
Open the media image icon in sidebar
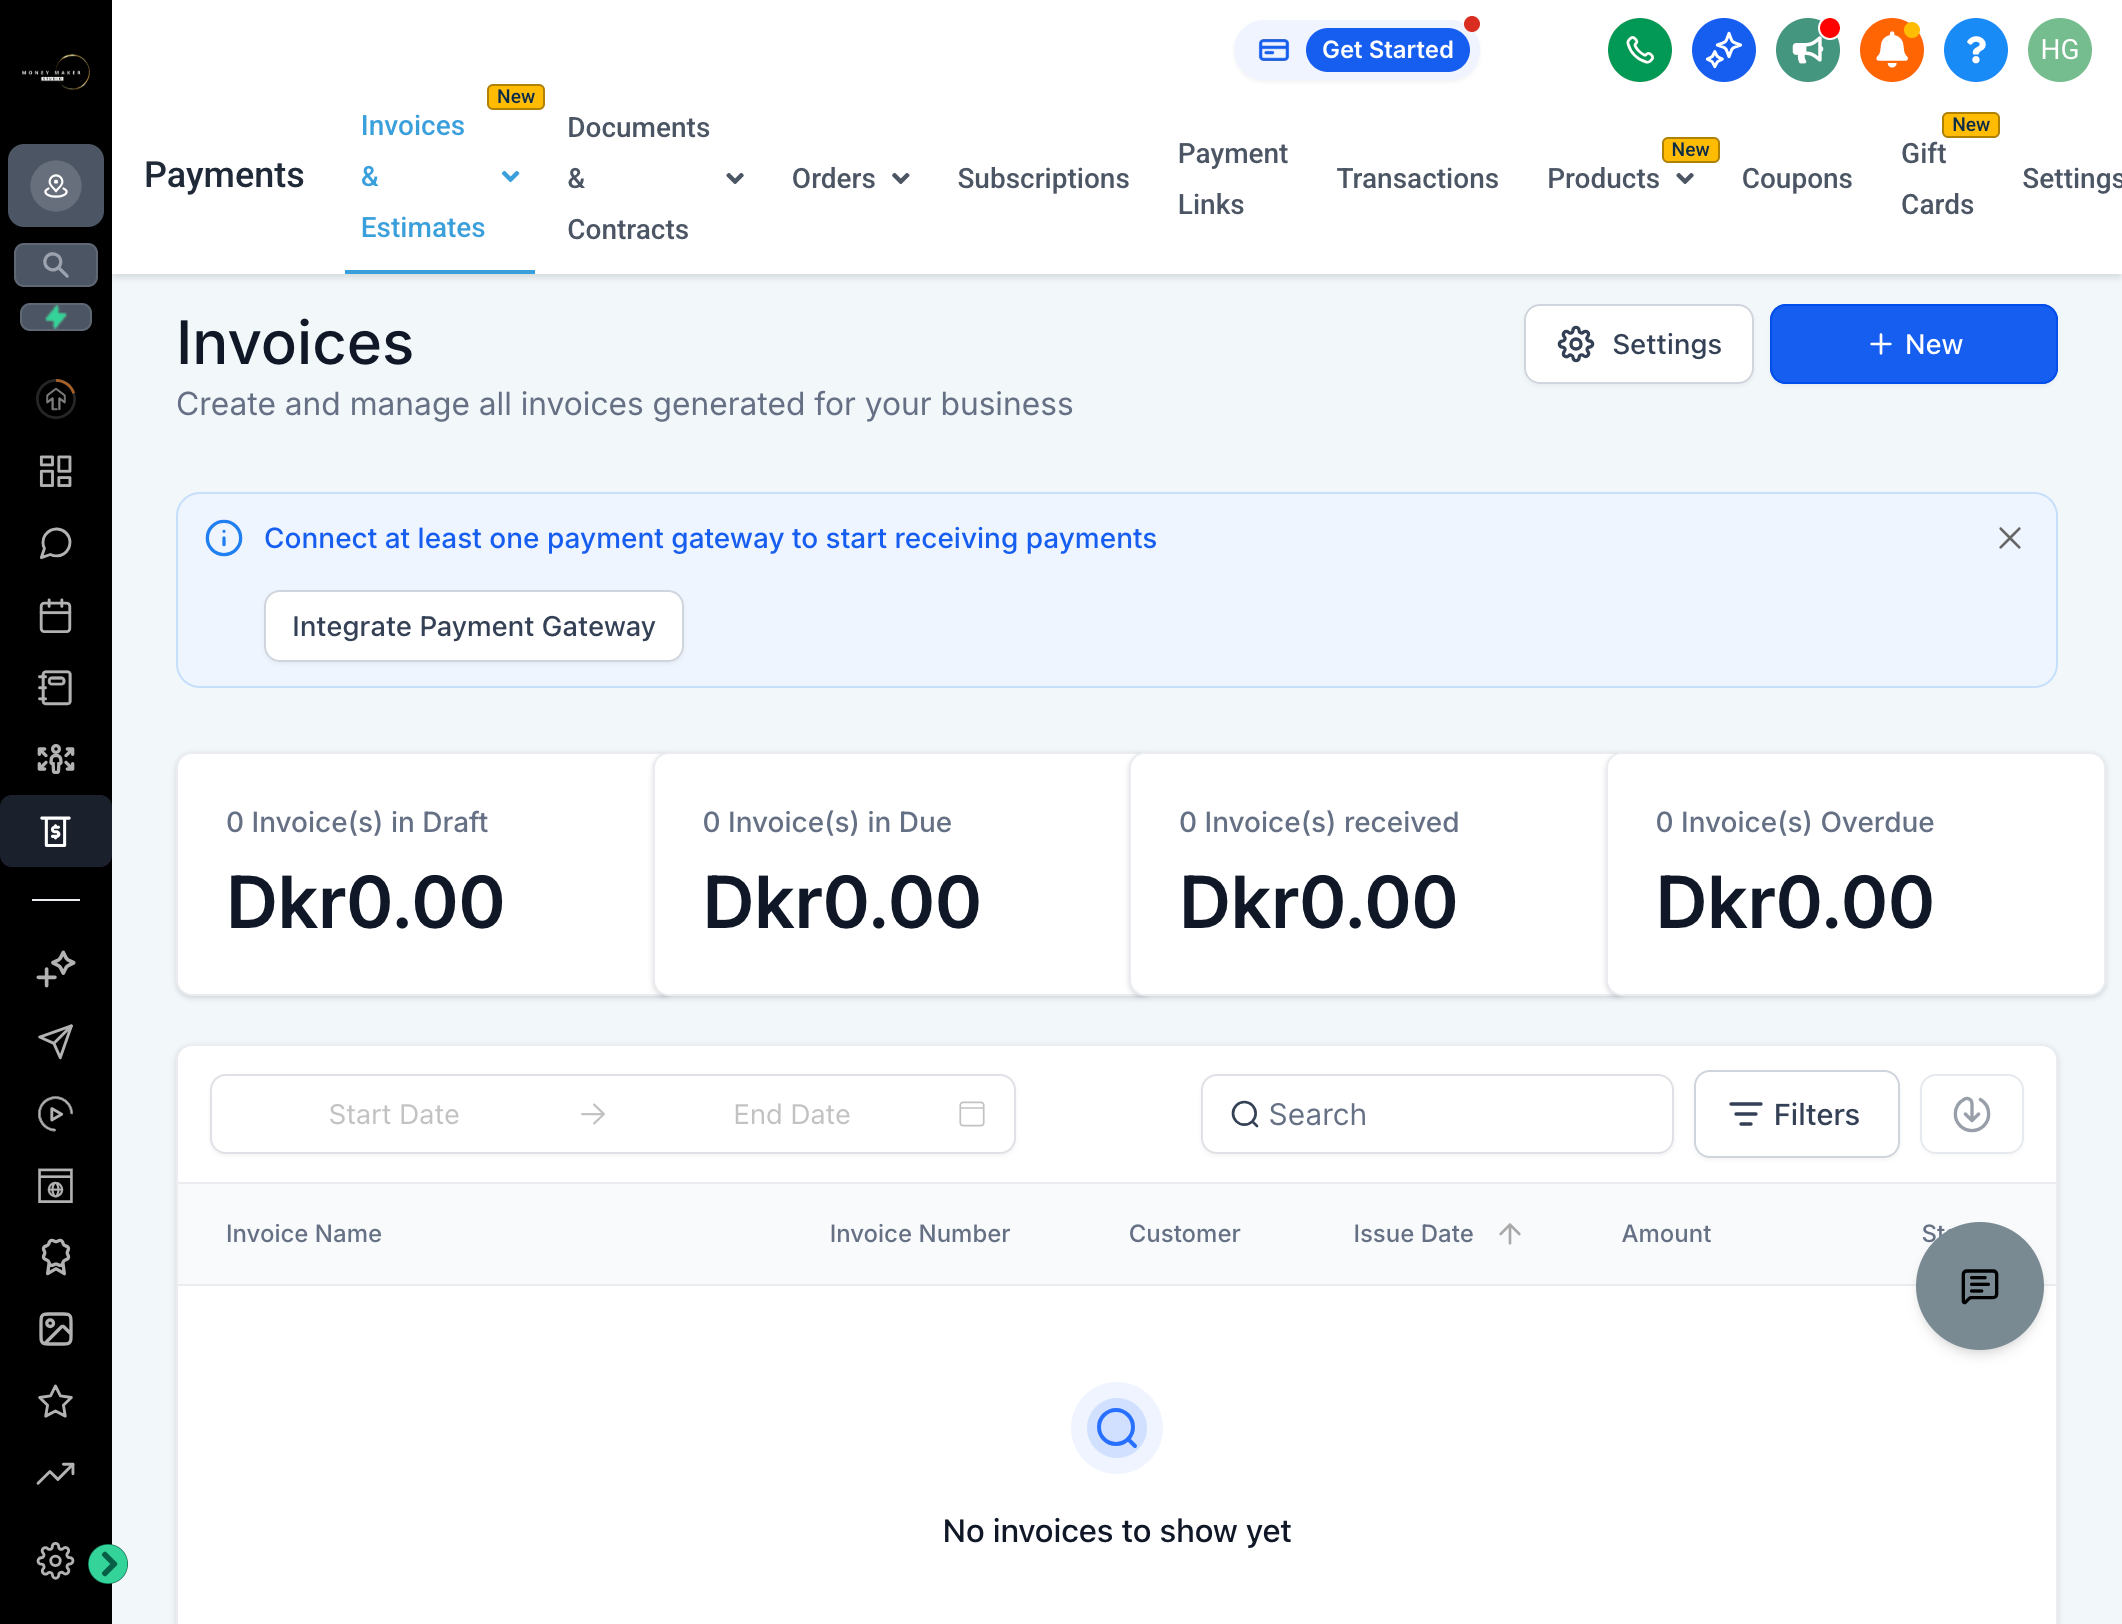[56, 1329]
